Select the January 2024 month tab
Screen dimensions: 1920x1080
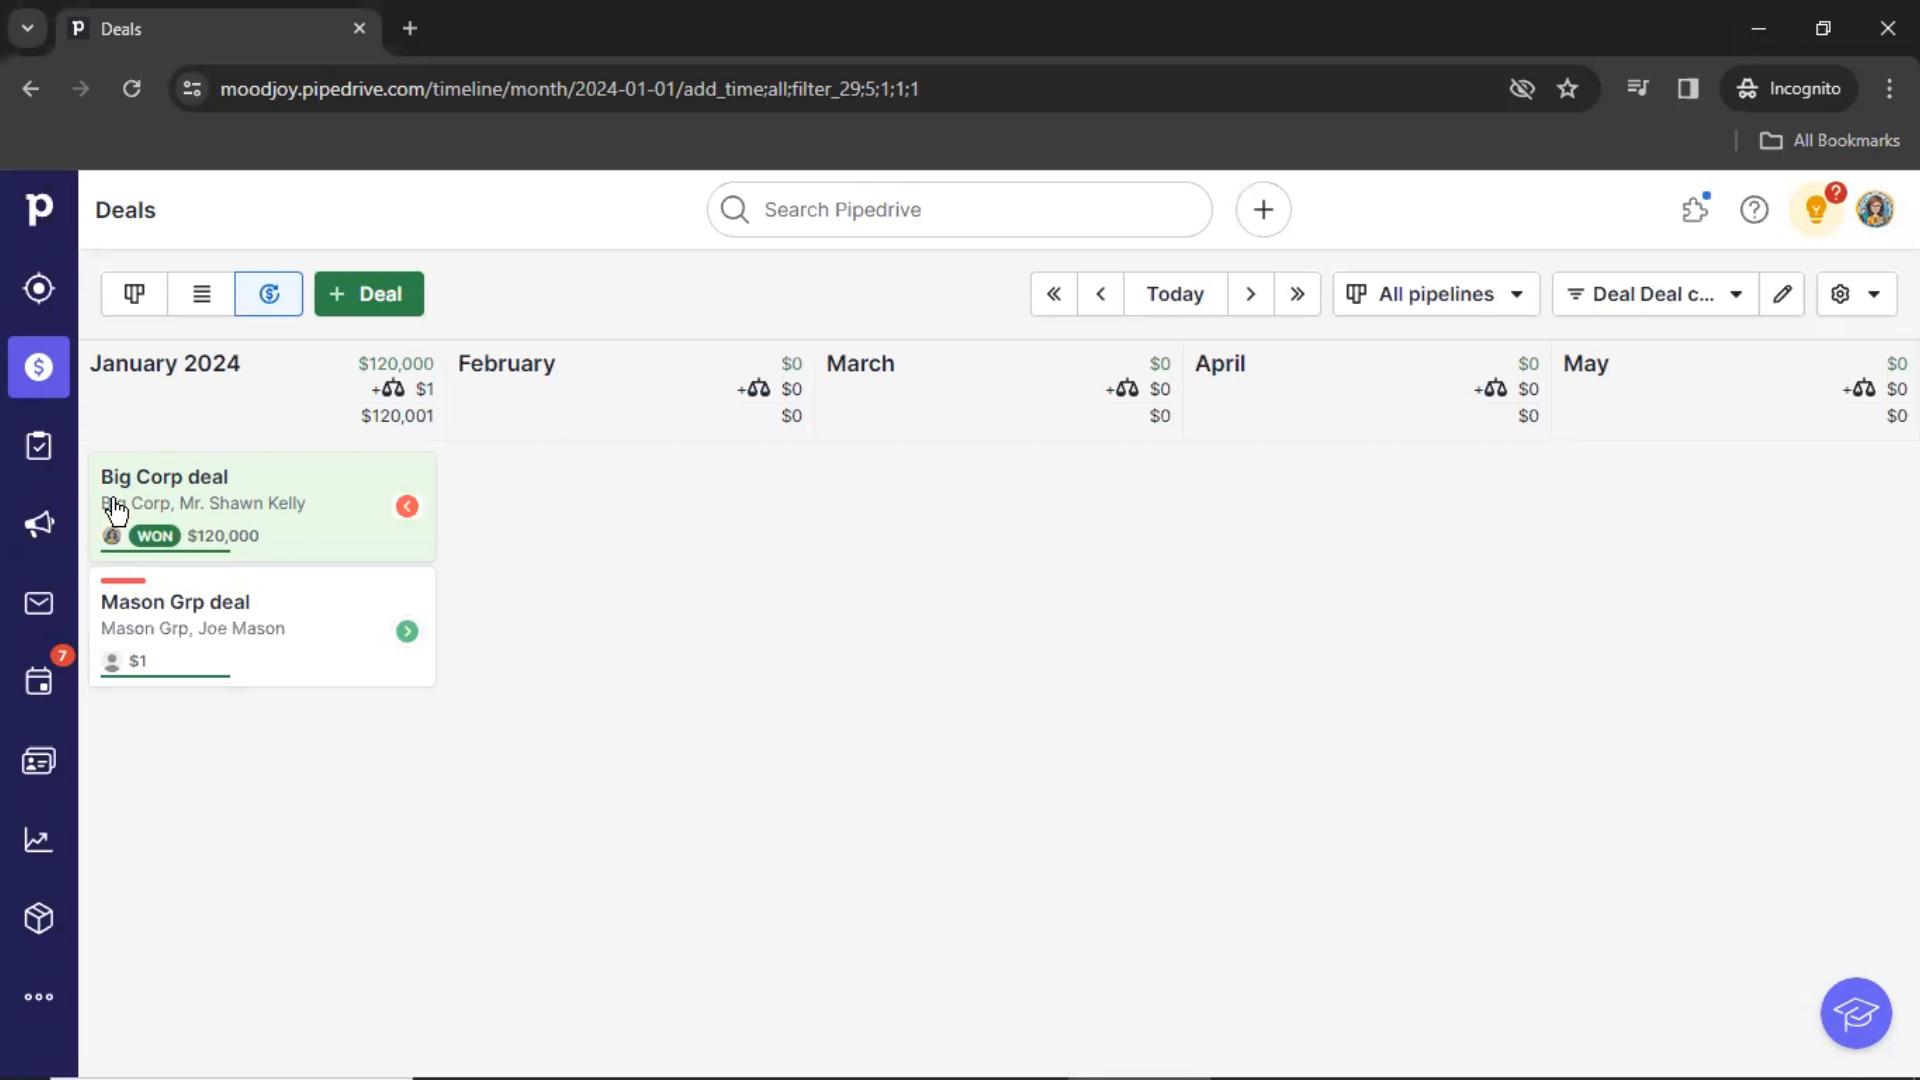click(x=165, y=363)
